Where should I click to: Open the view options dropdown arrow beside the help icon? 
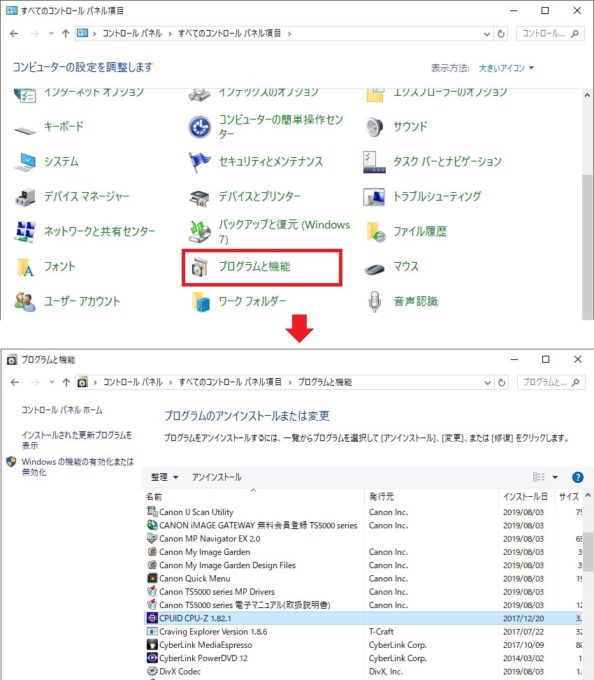555,477
